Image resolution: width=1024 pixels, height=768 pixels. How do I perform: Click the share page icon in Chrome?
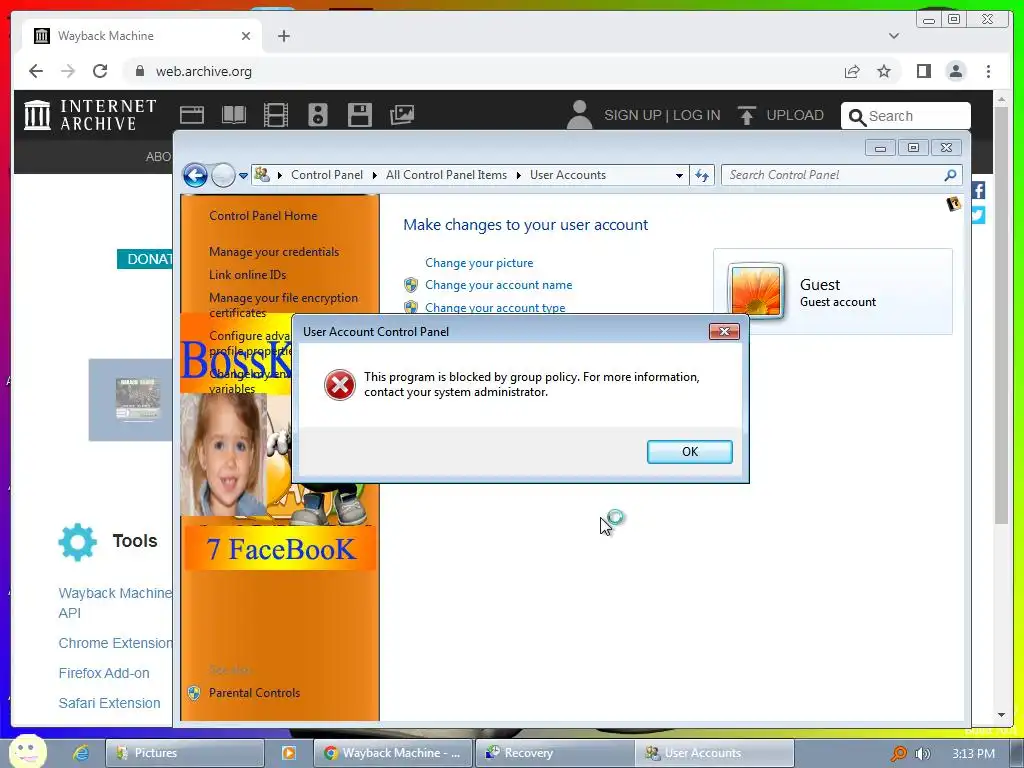[852, 71]
